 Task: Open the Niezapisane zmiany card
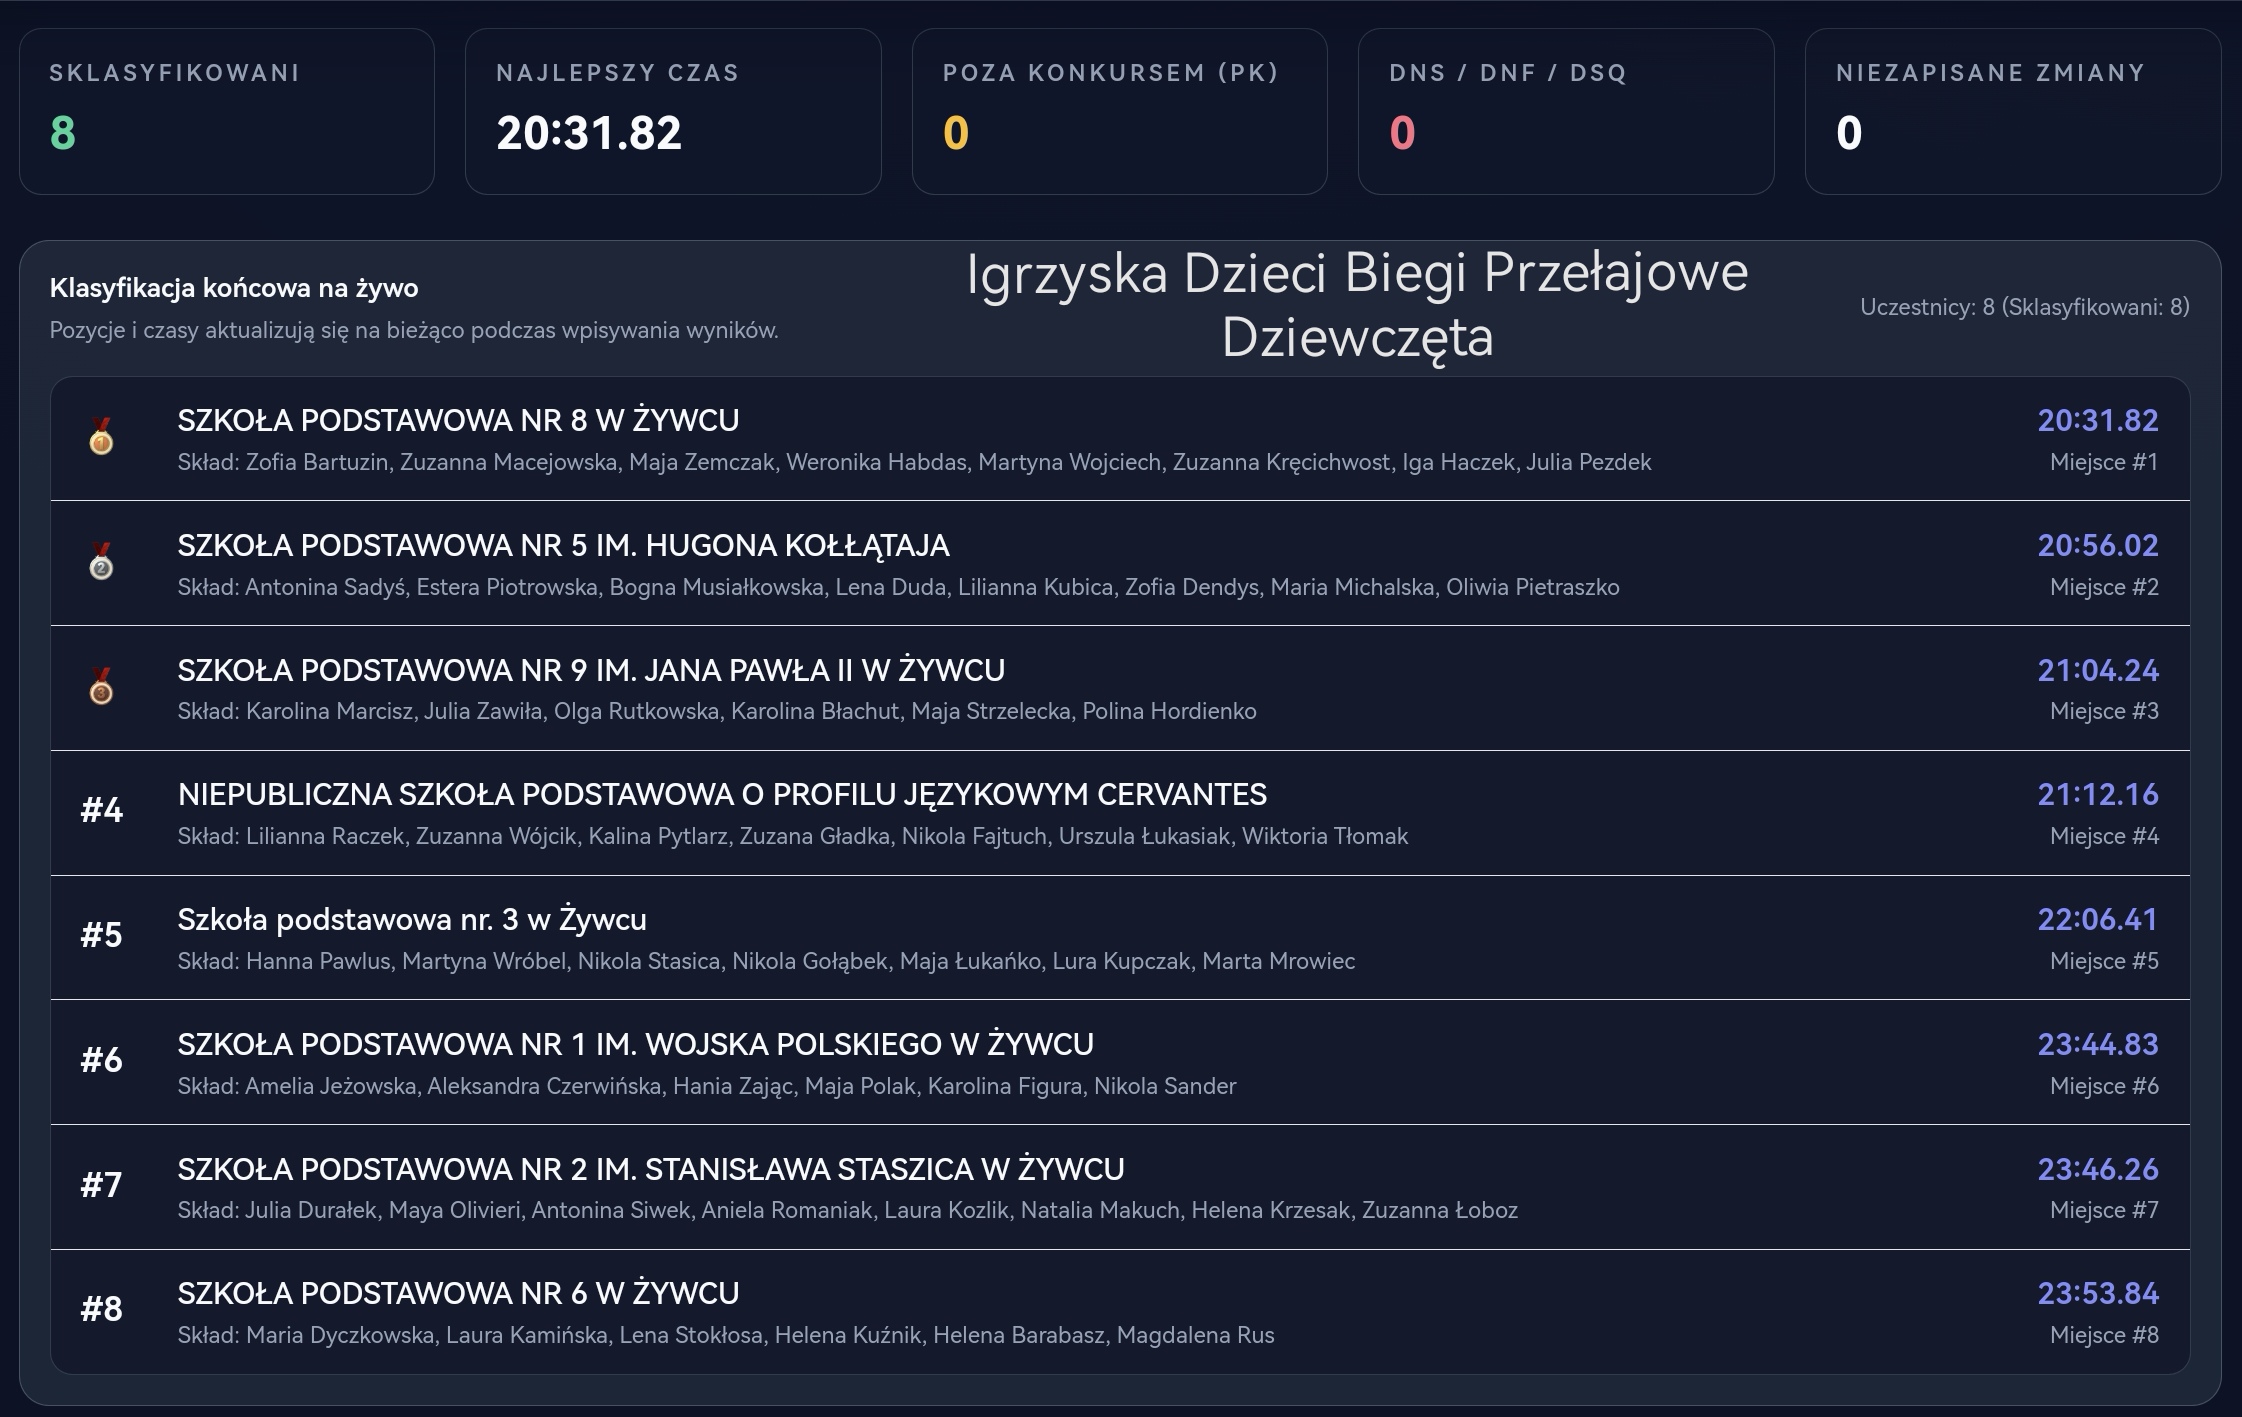(2013, 111)
